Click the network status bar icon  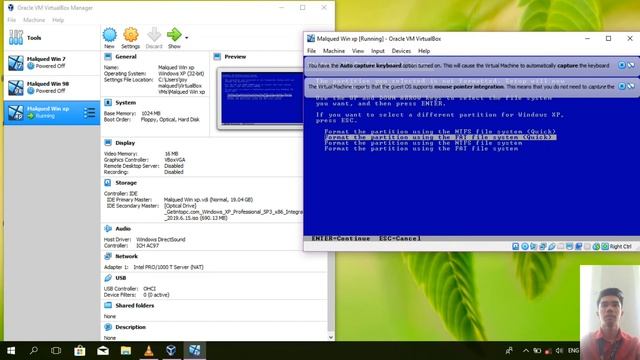pos(543,247)
